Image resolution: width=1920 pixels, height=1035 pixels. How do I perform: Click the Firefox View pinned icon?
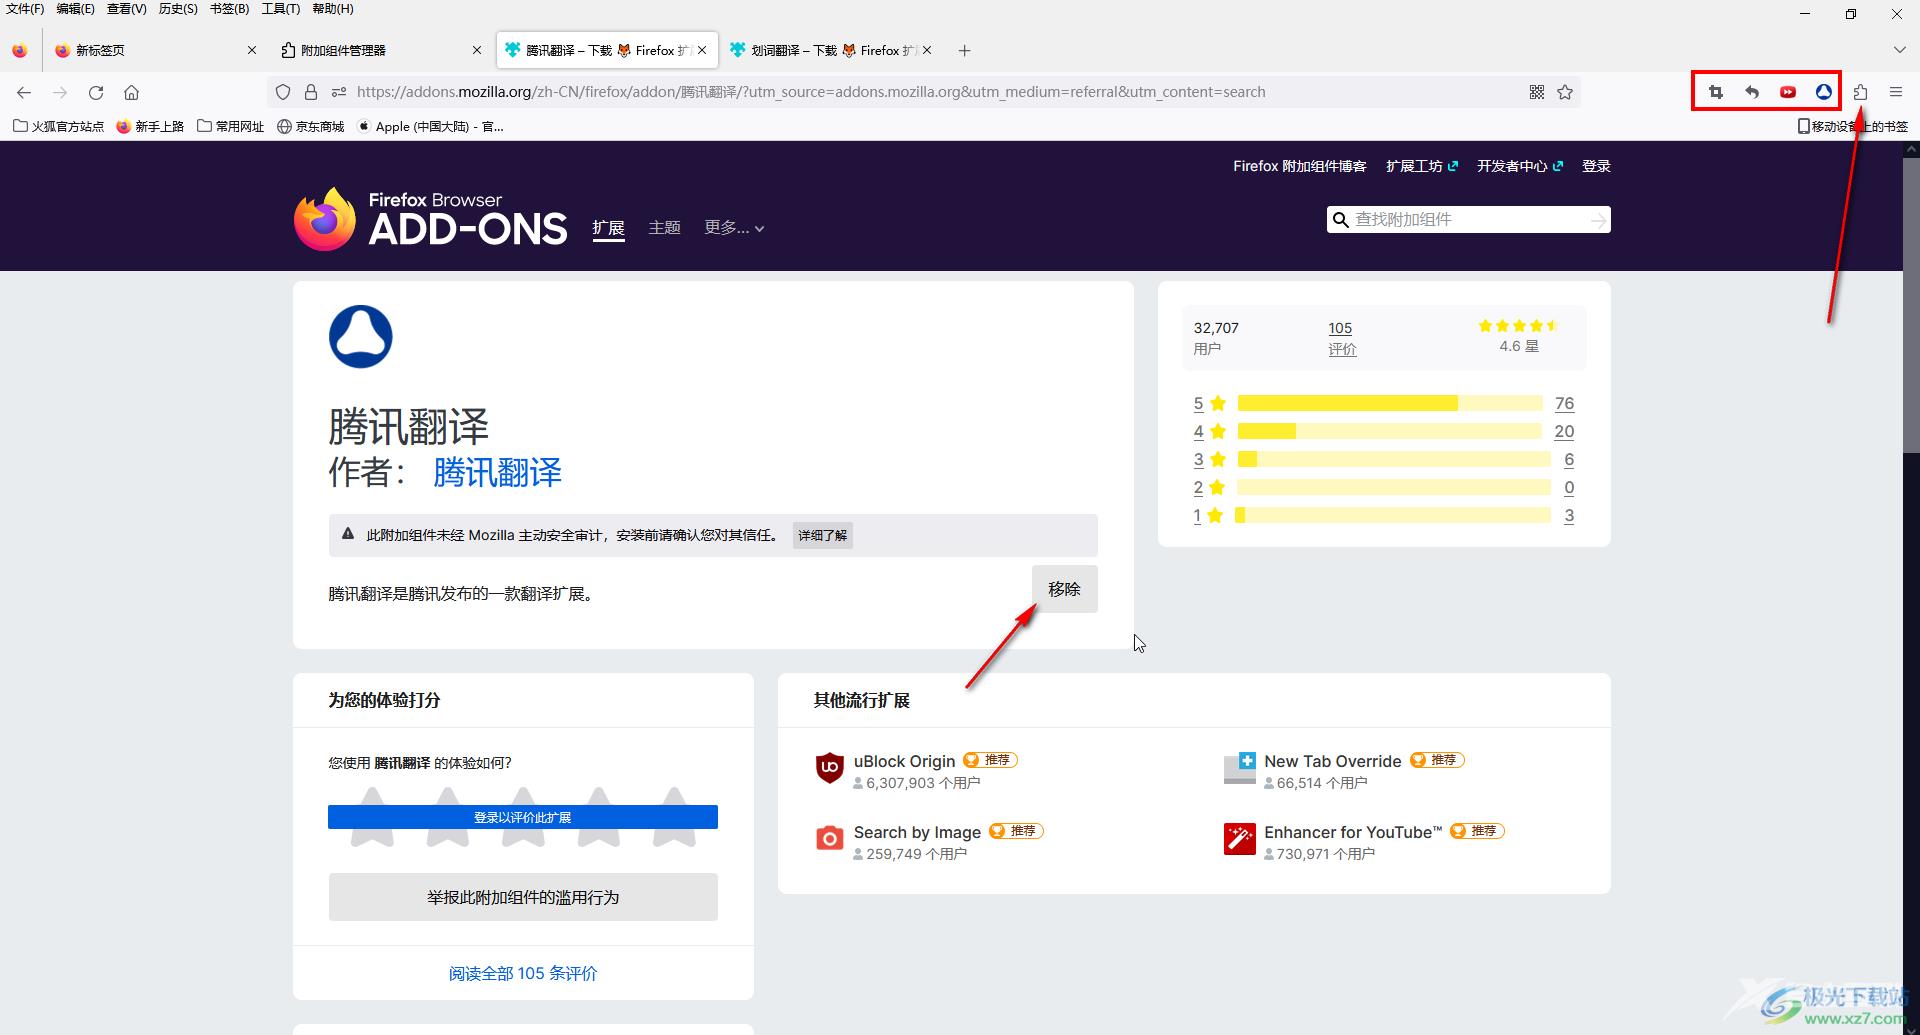[20, 50]
